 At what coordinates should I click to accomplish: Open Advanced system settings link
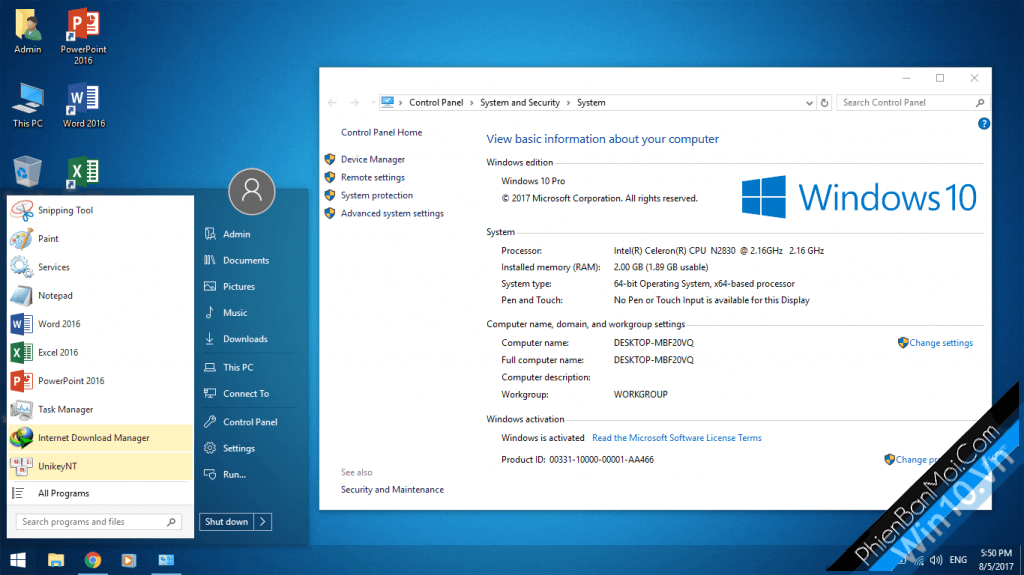[392, 213]
